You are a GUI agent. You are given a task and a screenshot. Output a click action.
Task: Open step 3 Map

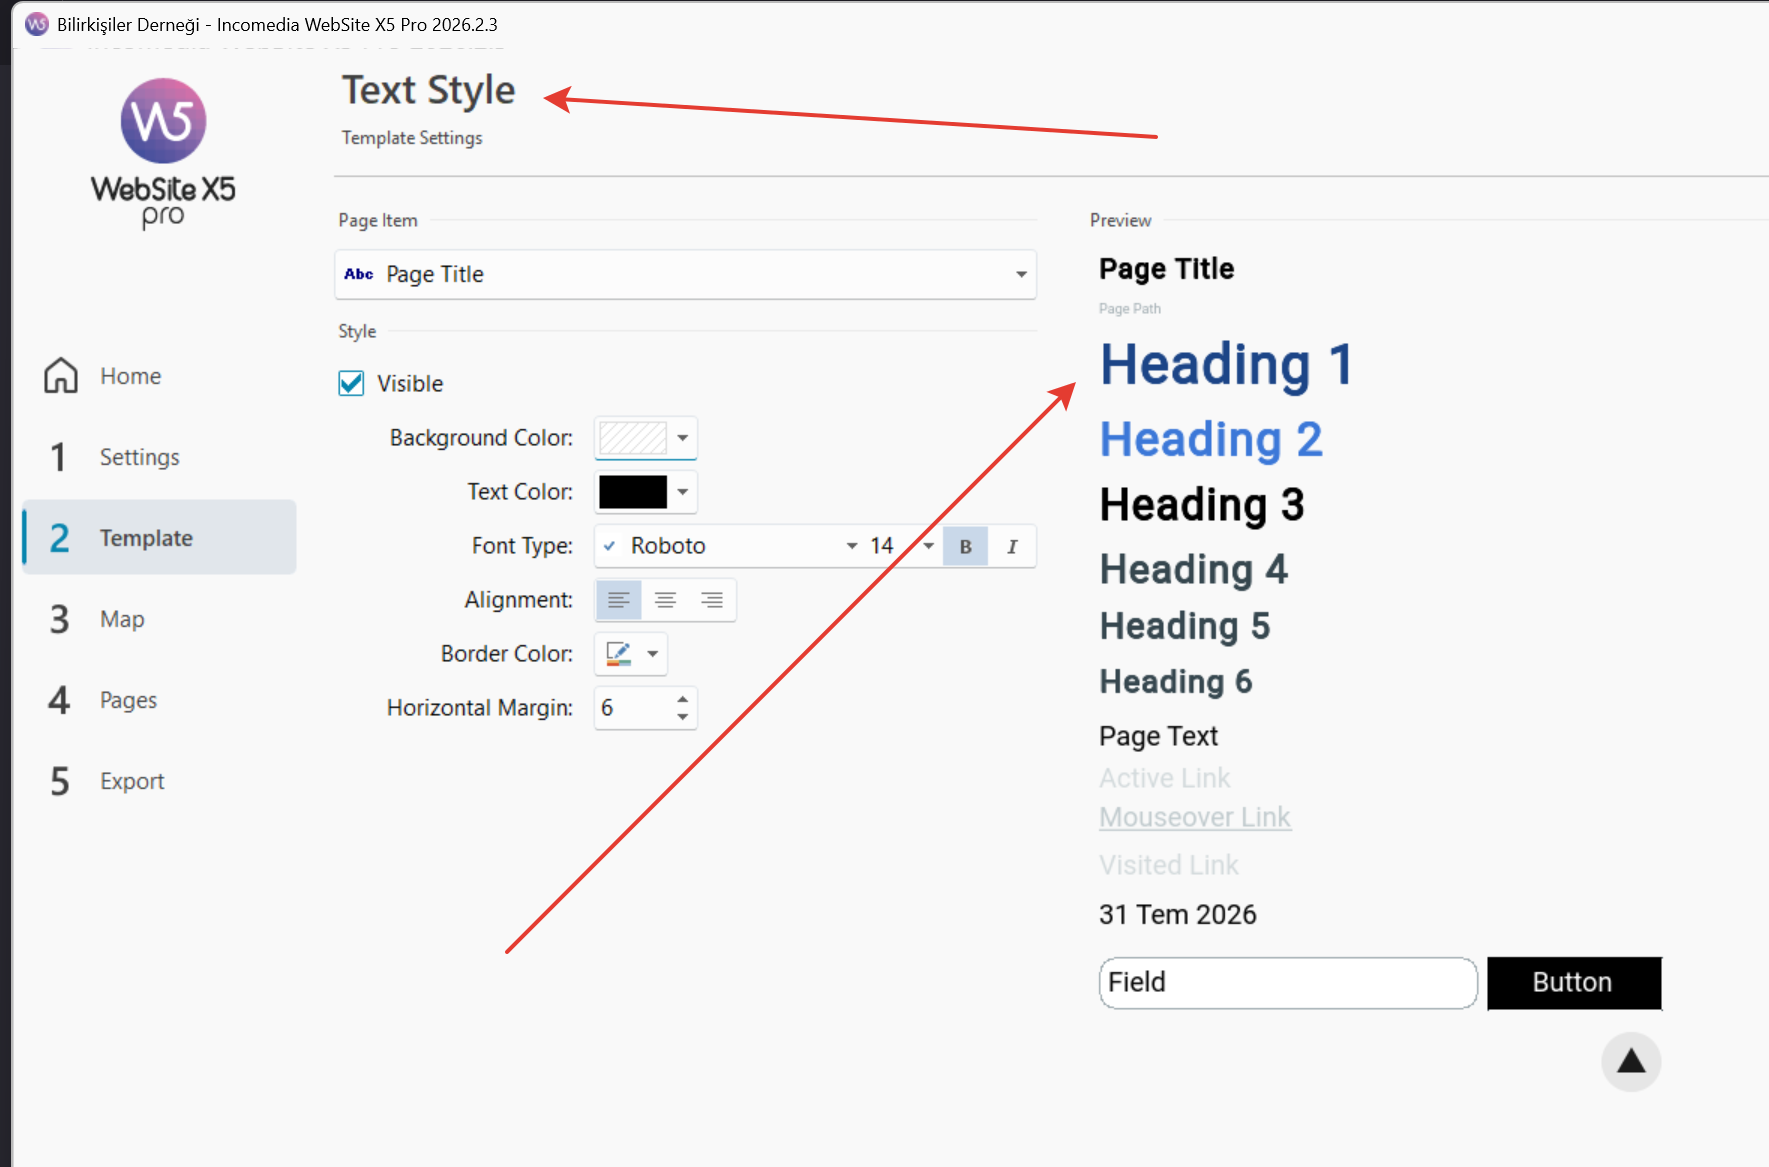160,619
